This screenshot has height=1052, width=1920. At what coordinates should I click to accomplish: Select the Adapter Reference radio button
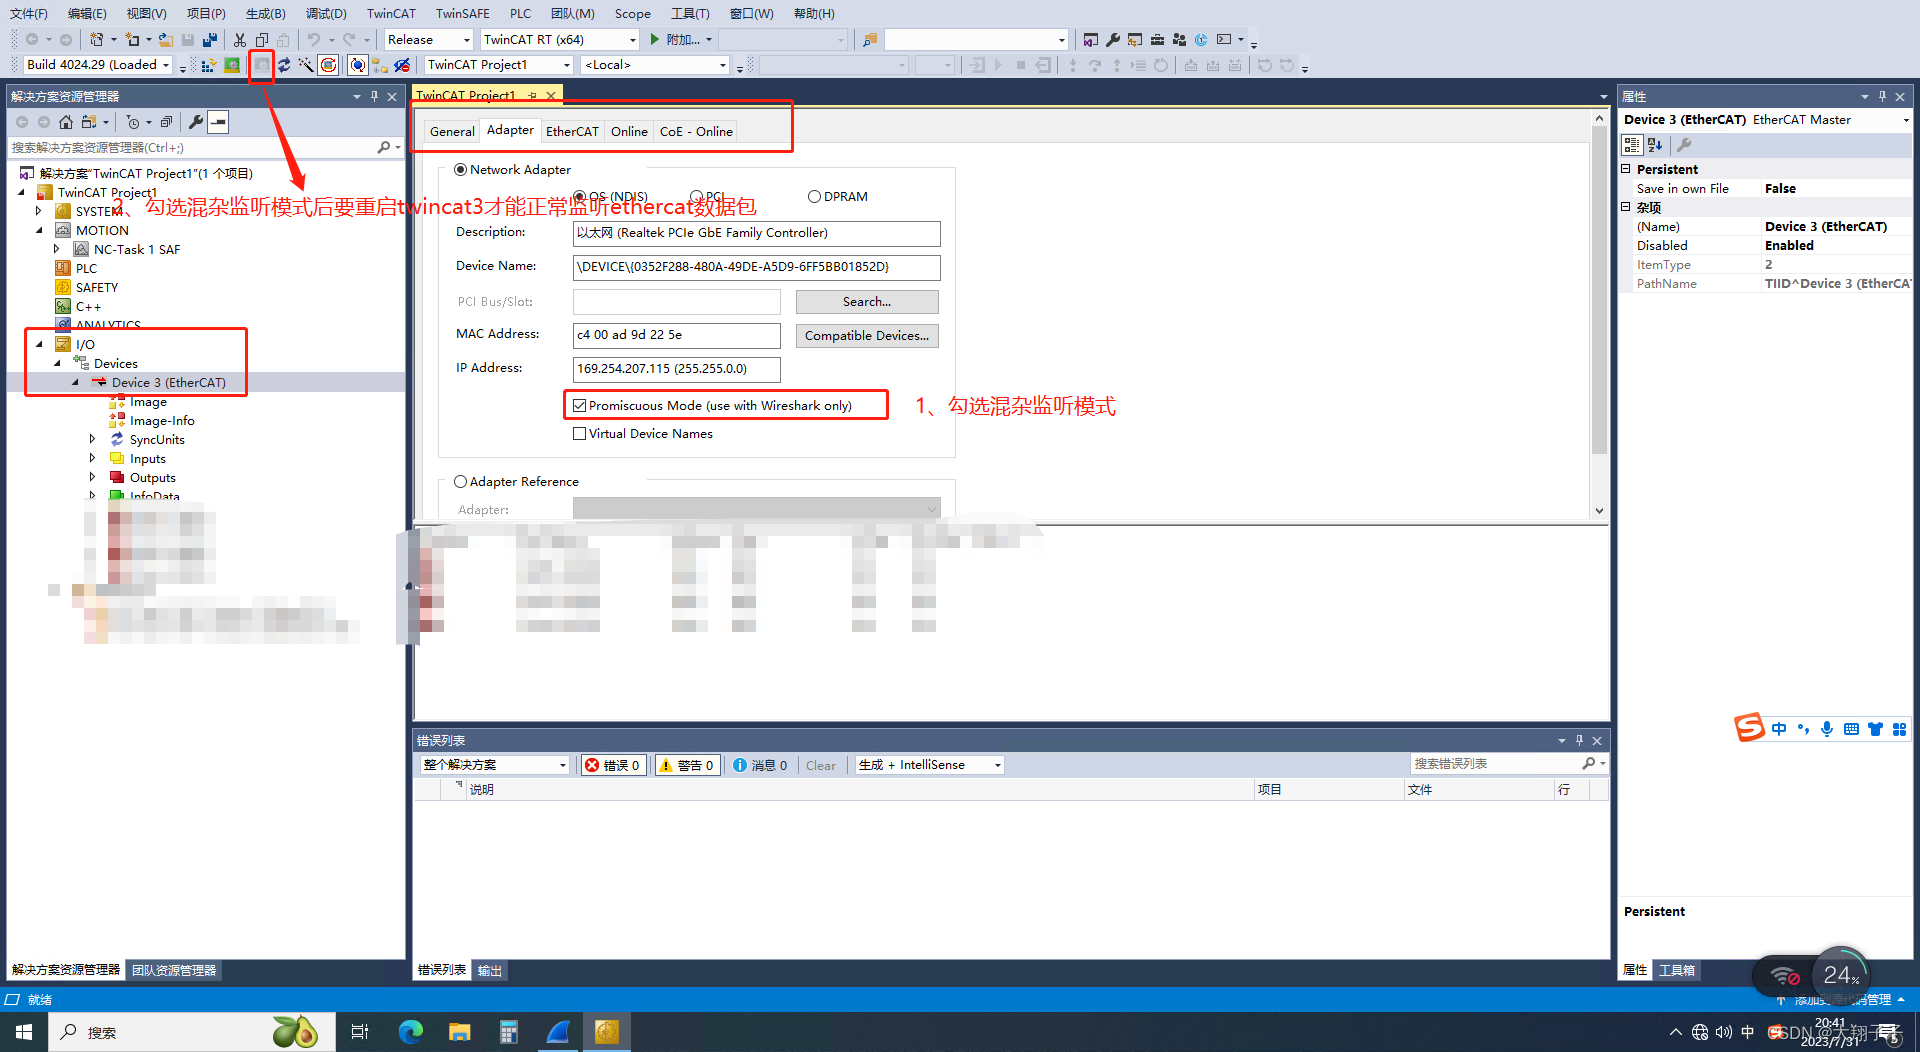click(x=460, y=482)
